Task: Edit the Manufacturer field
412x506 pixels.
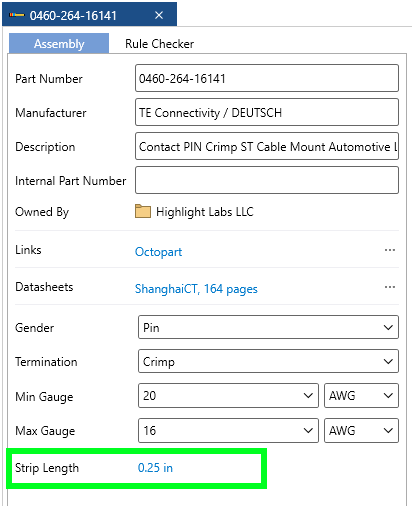Action: (x=267, y=112)
